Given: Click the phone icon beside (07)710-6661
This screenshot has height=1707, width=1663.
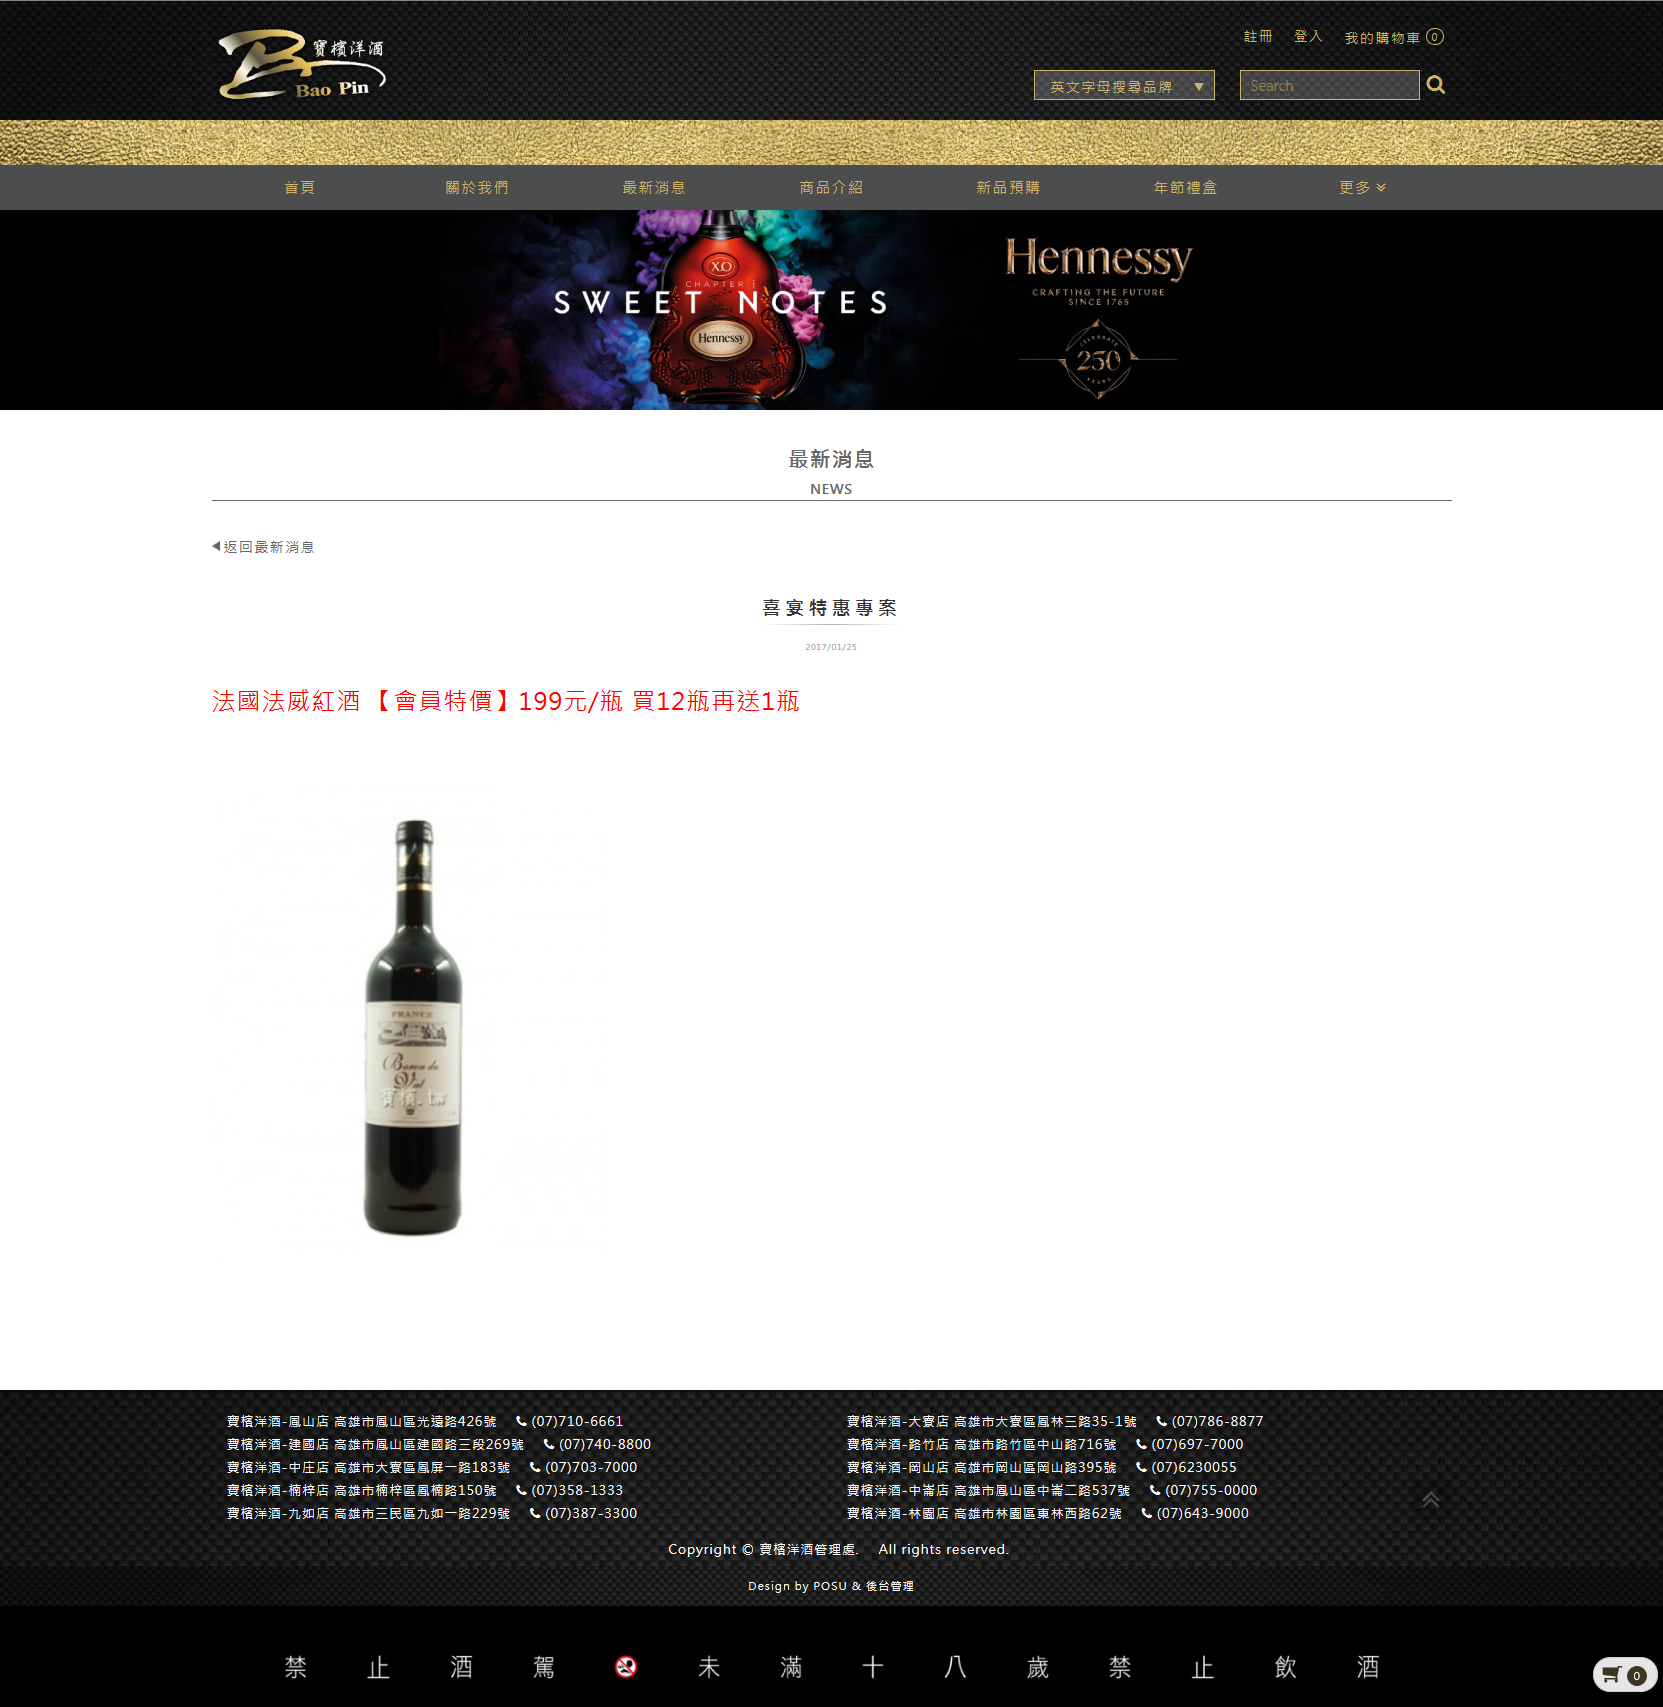Looking at the screenshot, I should pos(521,1421).
